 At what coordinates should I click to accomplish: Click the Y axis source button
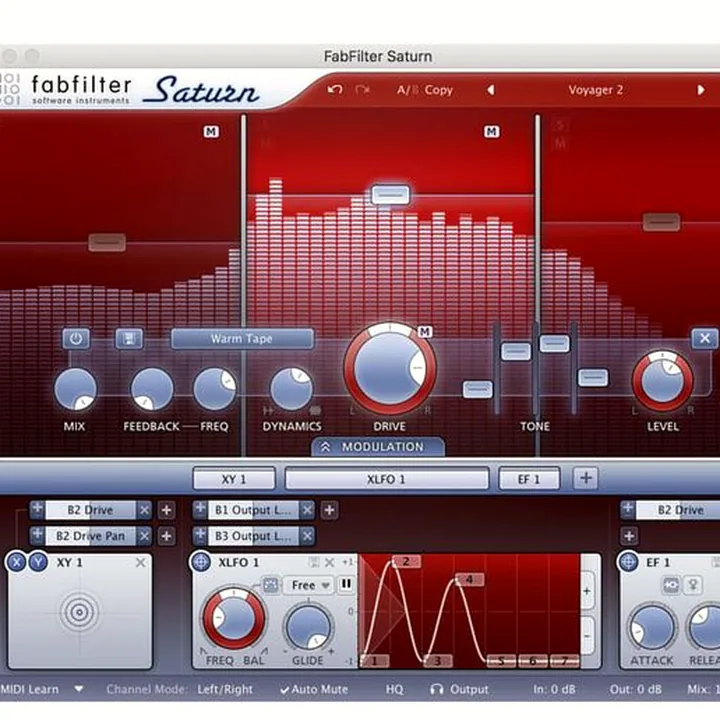click(39, 562)
